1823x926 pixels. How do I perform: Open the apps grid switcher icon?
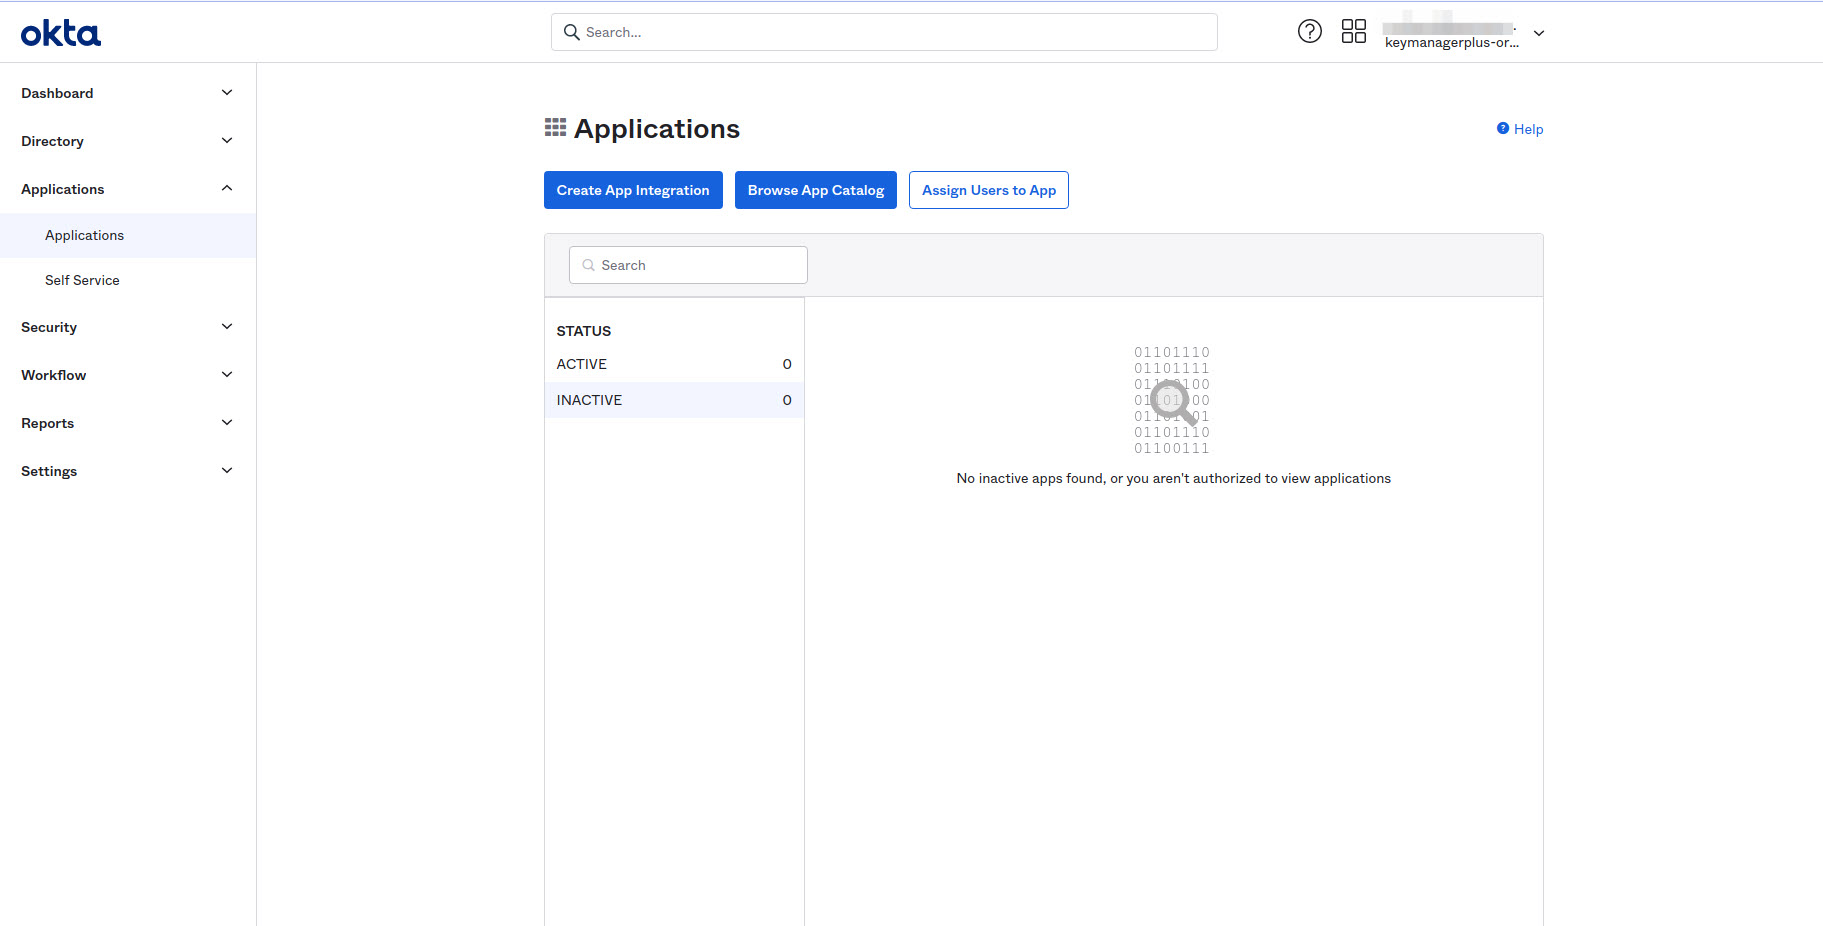tap(1354, 31)
